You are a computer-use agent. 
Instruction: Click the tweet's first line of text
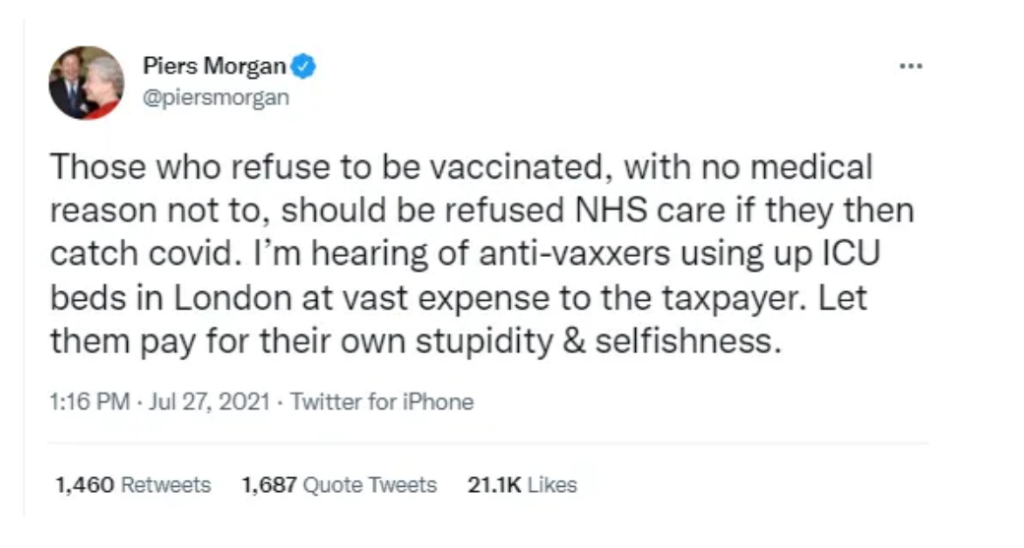click(x=462, y=167)
